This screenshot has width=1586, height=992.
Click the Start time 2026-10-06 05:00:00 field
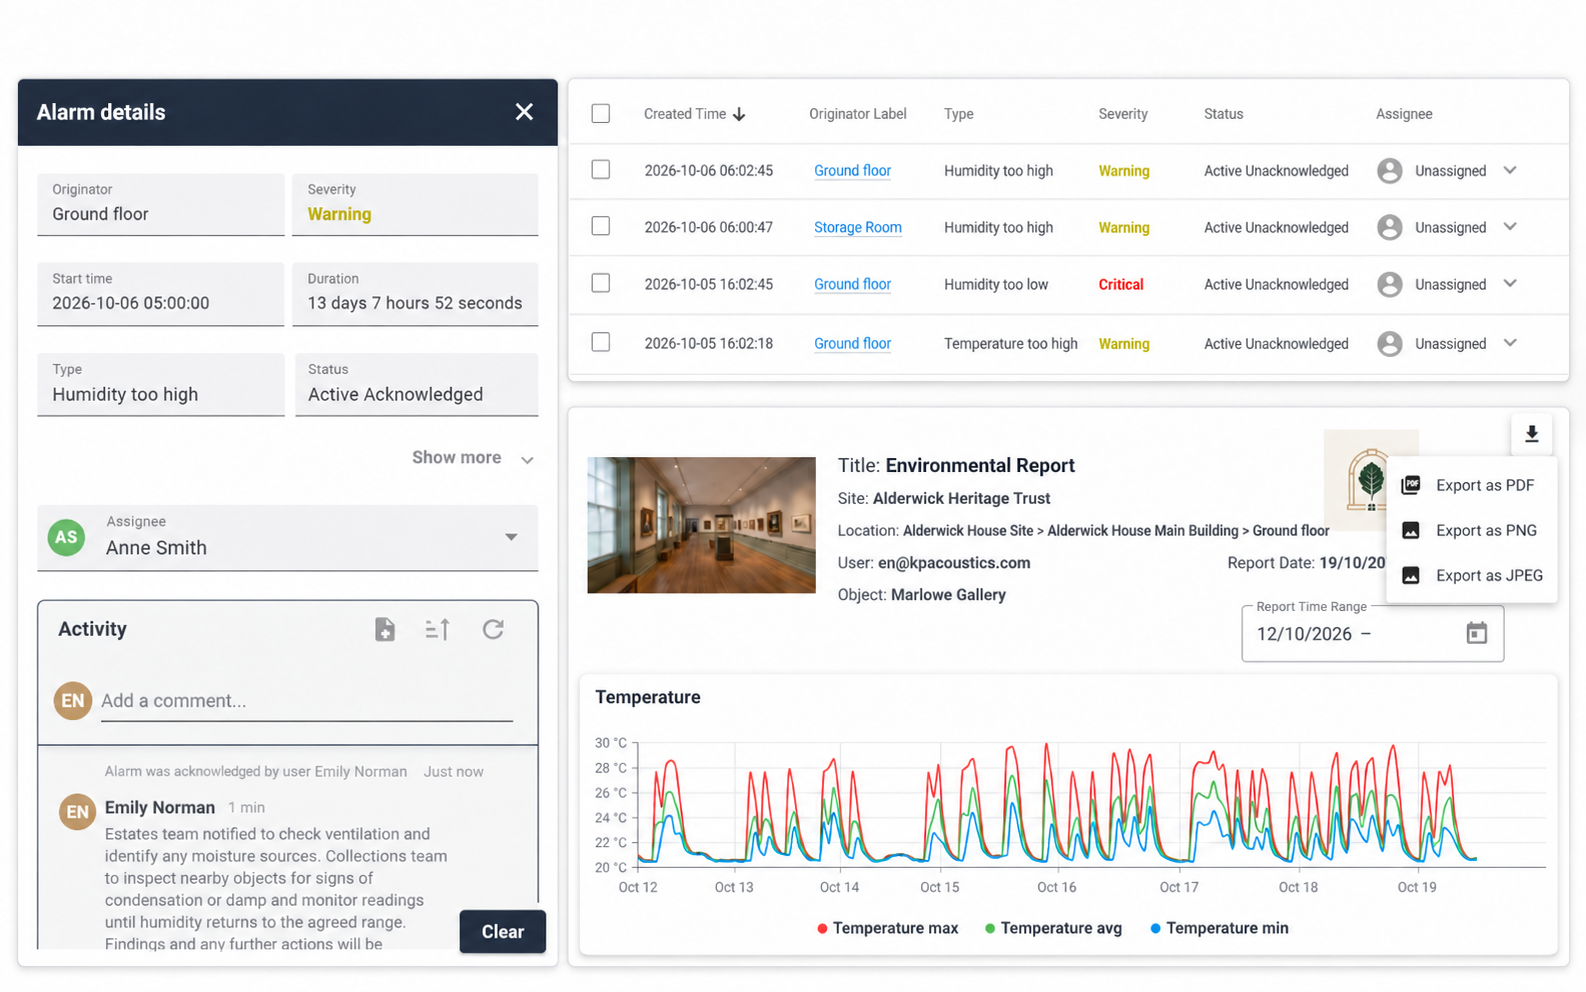coord(161,294)
